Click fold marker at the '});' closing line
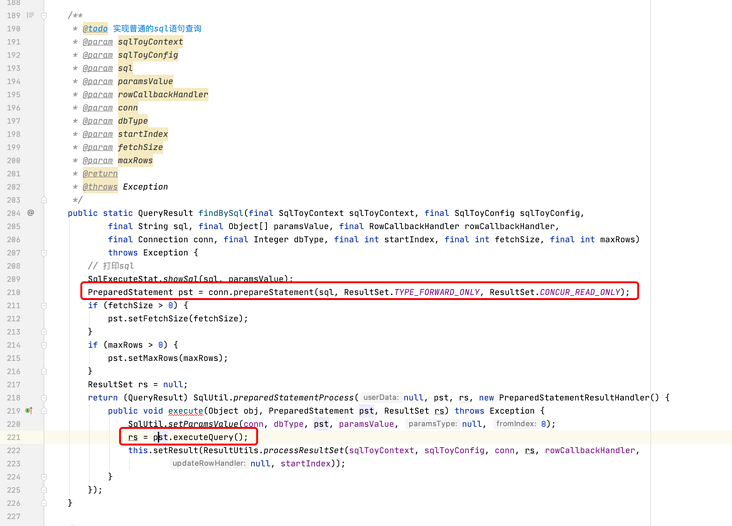 coord(44,490)
